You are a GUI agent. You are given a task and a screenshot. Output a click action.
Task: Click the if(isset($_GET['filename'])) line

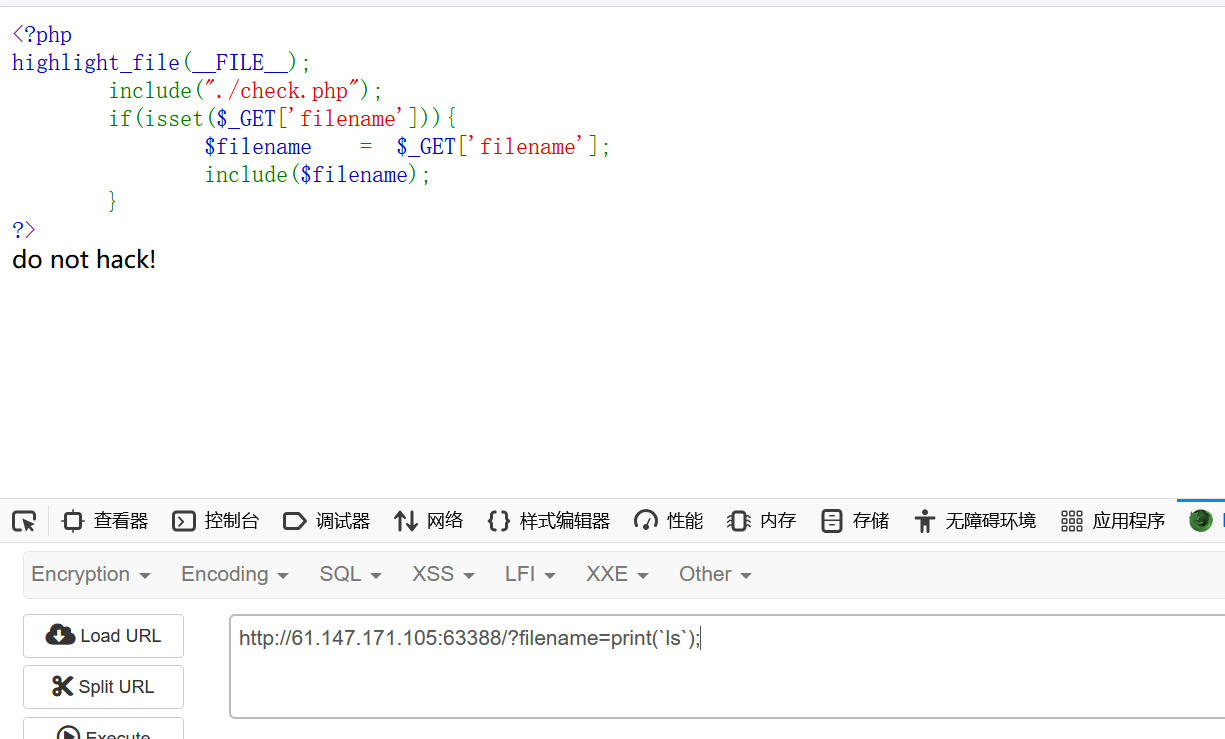283,119
